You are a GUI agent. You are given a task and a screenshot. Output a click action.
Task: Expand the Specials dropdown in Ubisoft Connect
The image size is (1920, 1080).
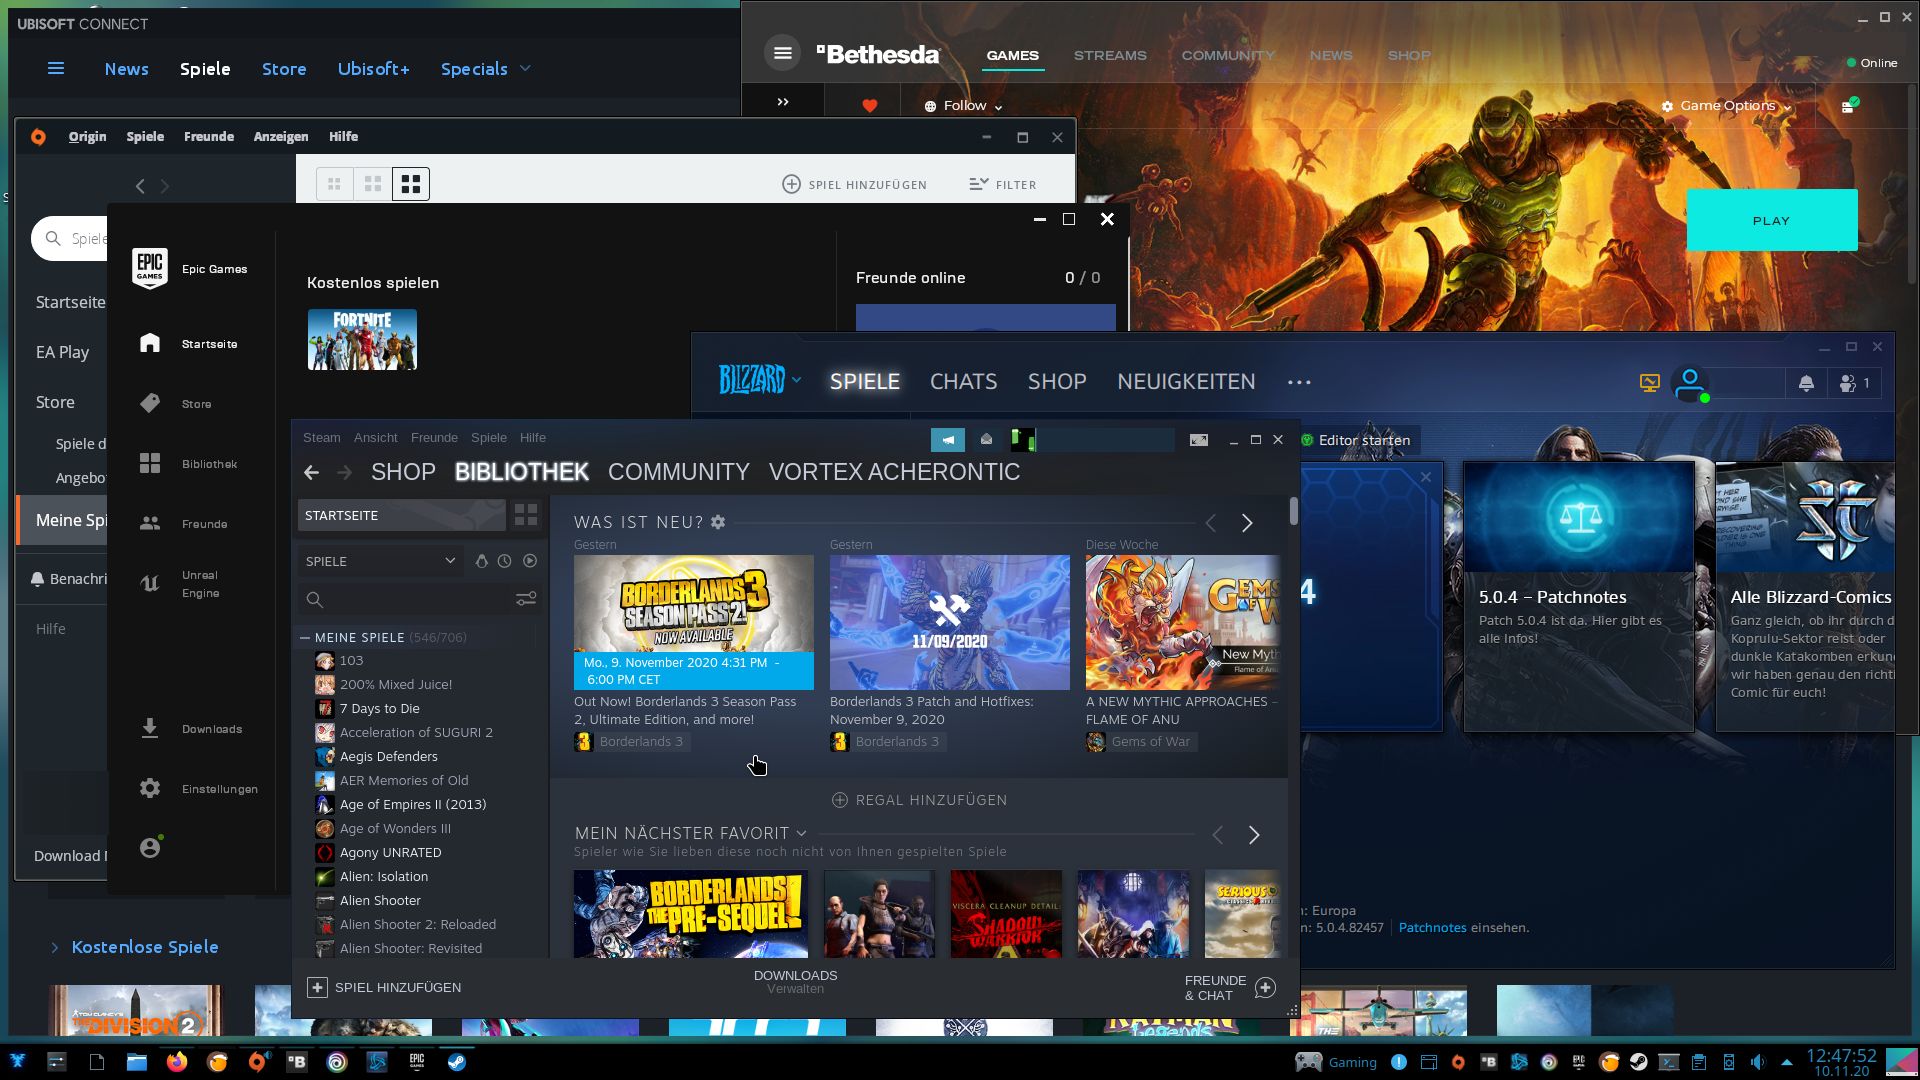tap(486, 68)
